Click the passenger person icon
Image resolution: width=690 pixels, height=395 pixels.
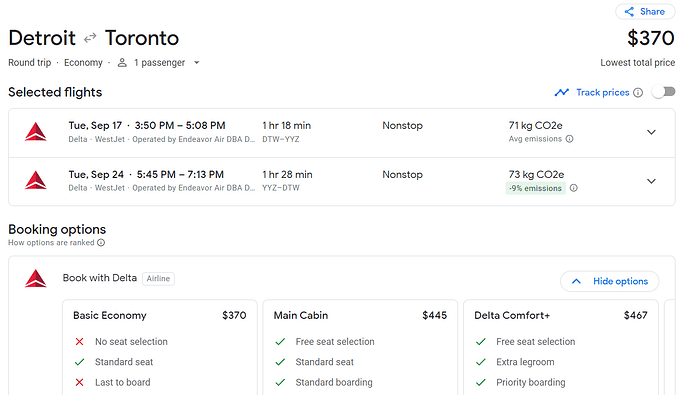click(122, 63)
